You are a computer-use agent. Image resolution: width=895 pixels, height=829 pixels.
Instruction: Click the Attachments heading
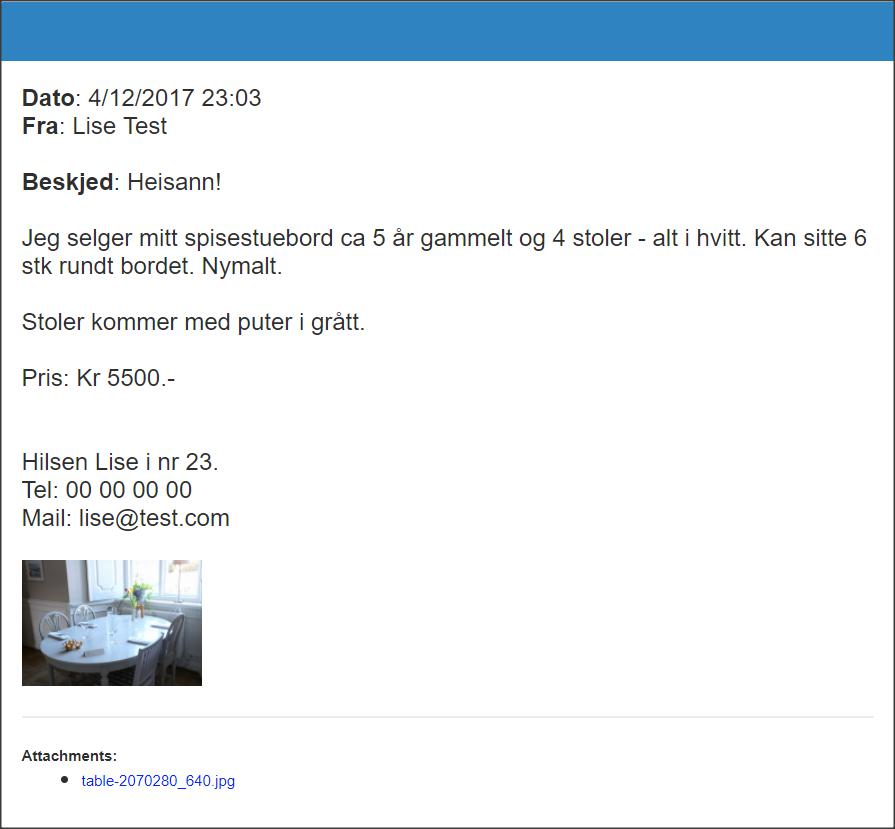pyautogui.click(x=69, y=756)
